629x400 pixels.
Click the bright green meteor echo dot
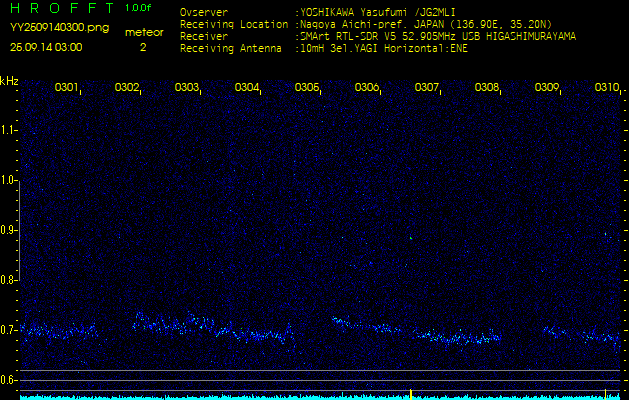point(410,237)
